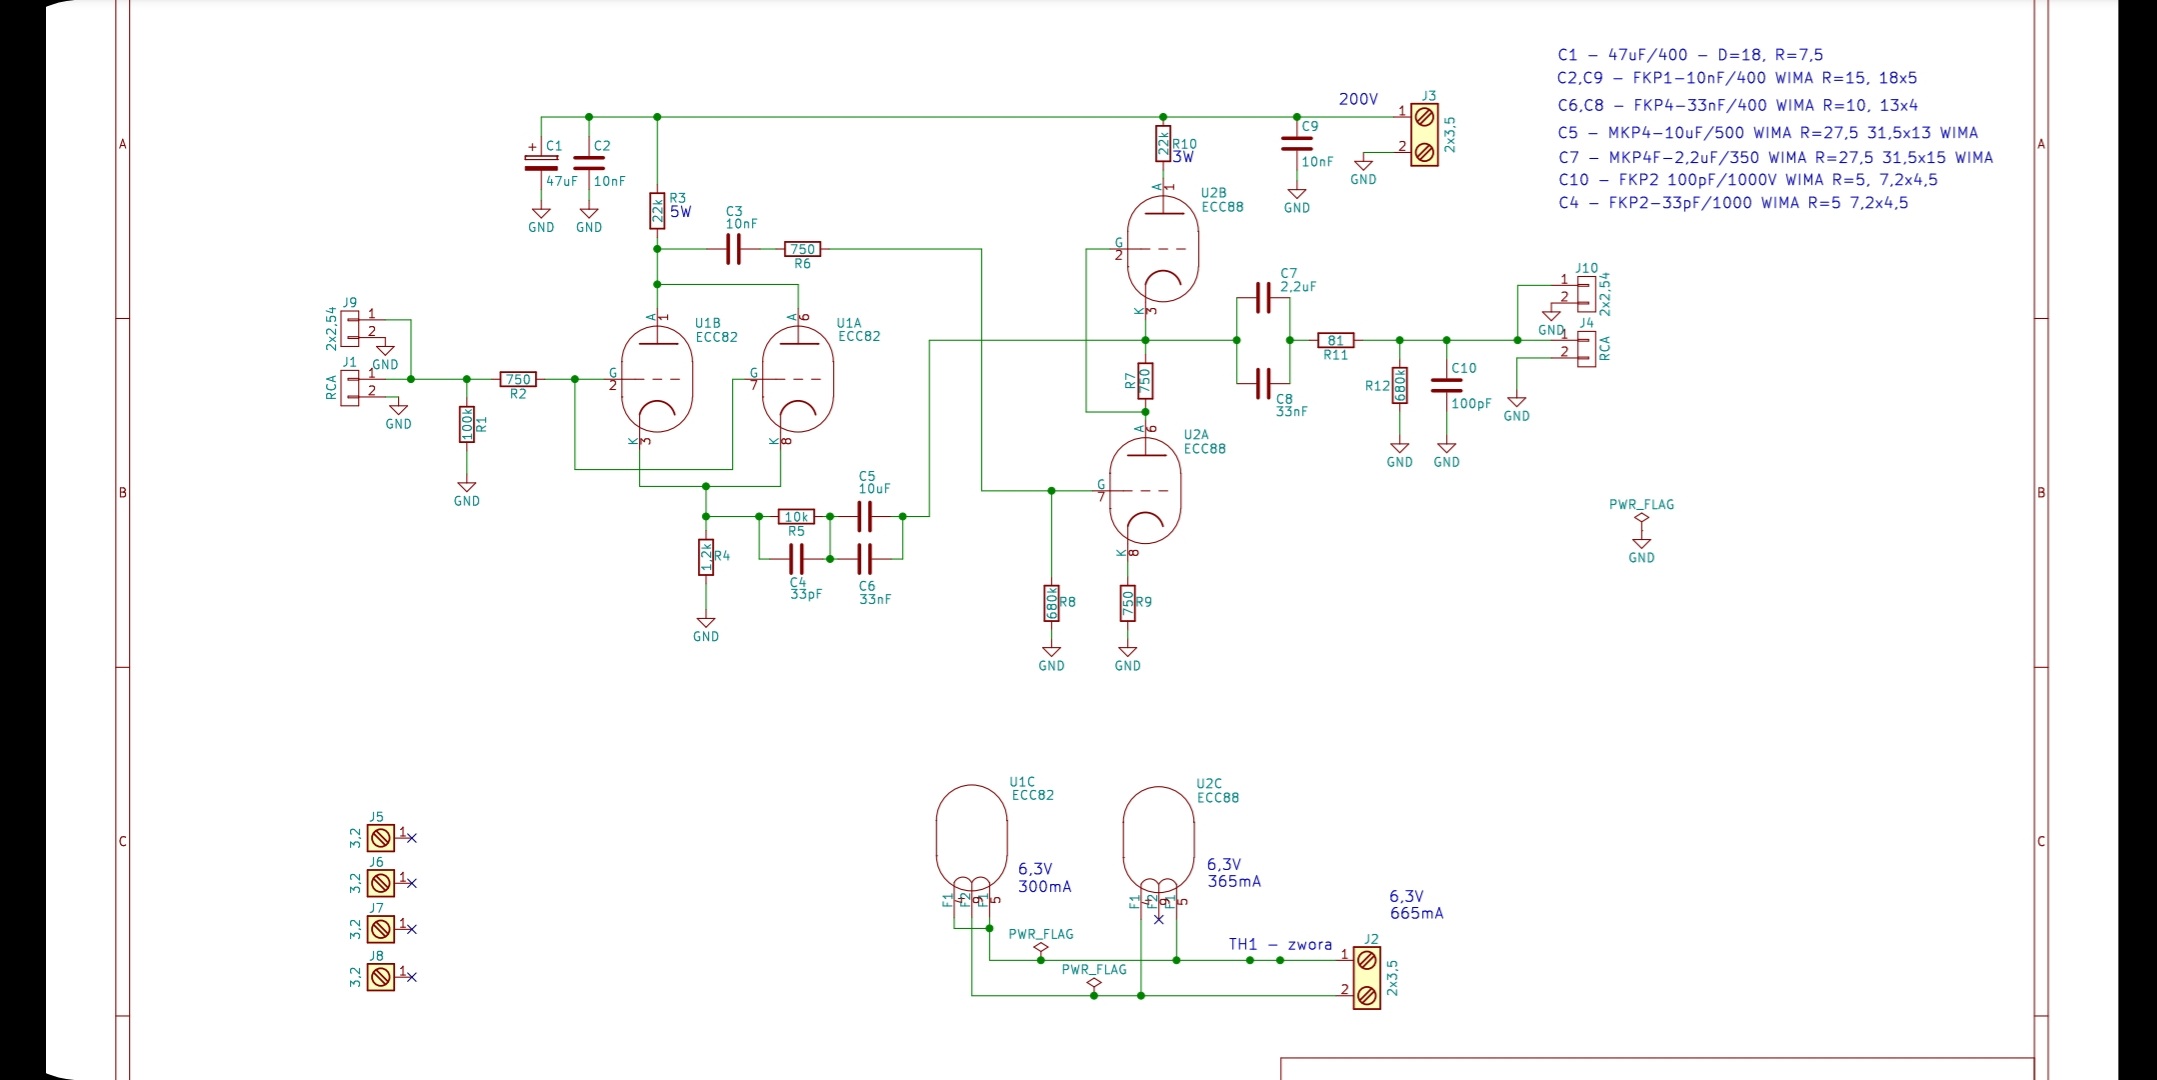
Task: Click the R9 750 resistor
Action: pos(1128,603)
